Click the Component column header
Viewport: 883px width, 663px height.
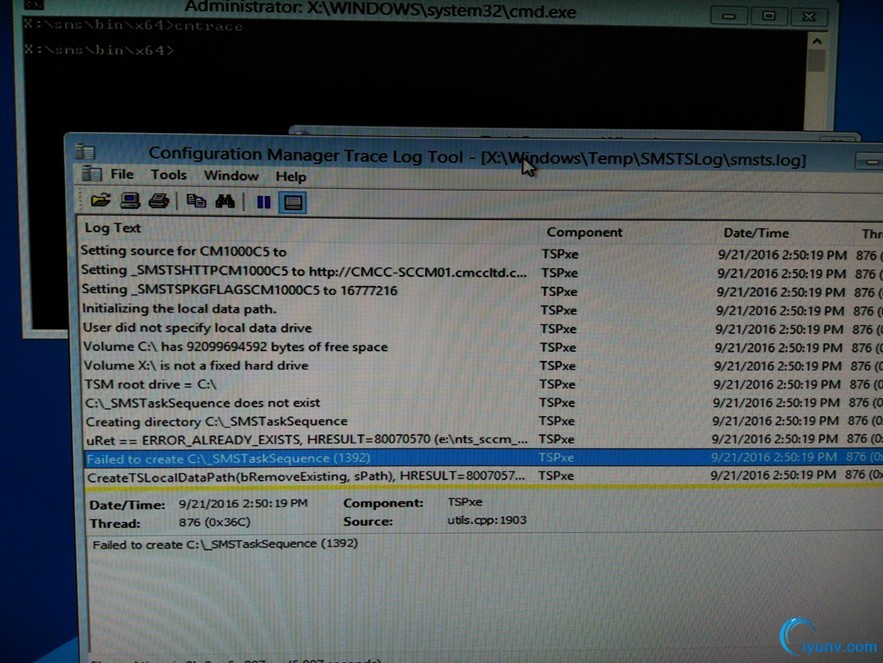(585, 232)
